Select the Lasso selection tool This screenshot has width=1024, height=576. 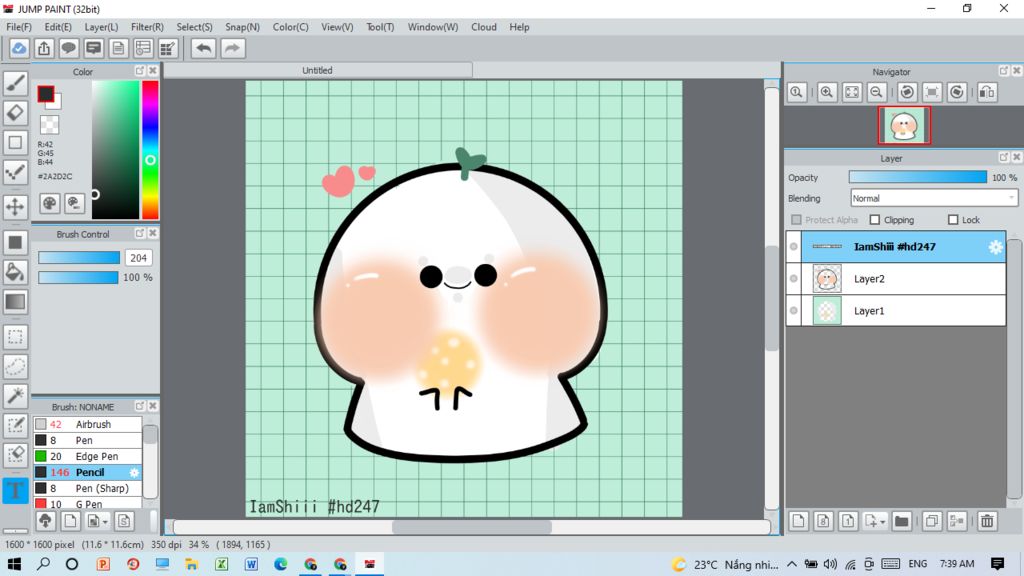click(x=15, y=366)
